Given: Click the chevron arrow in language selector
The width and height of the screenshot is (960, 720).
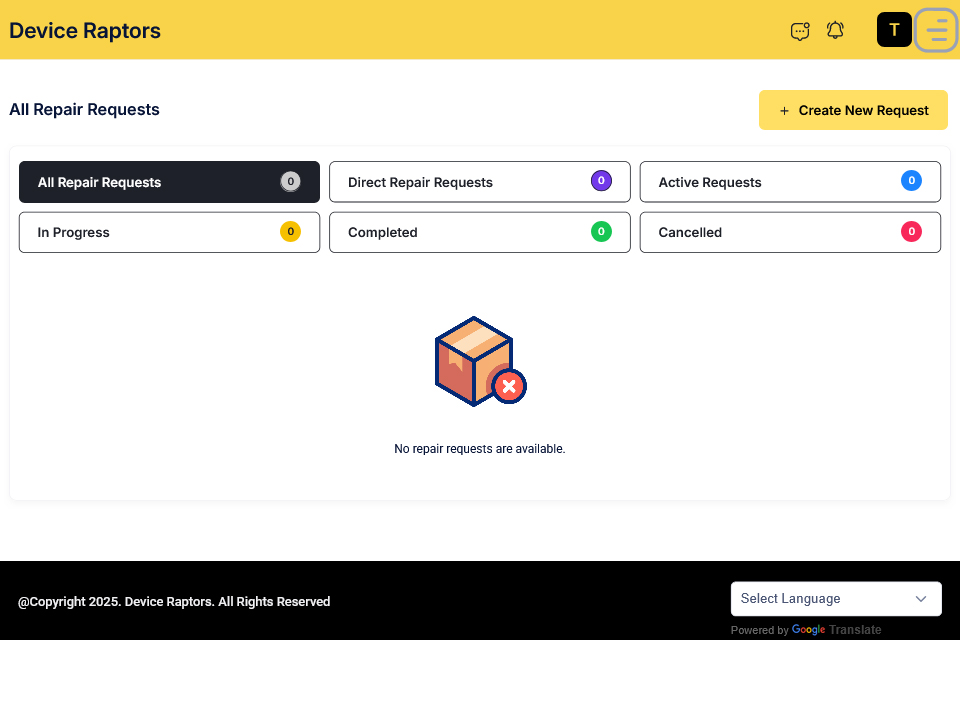Looking at the screenshot, I should (921, 599).
